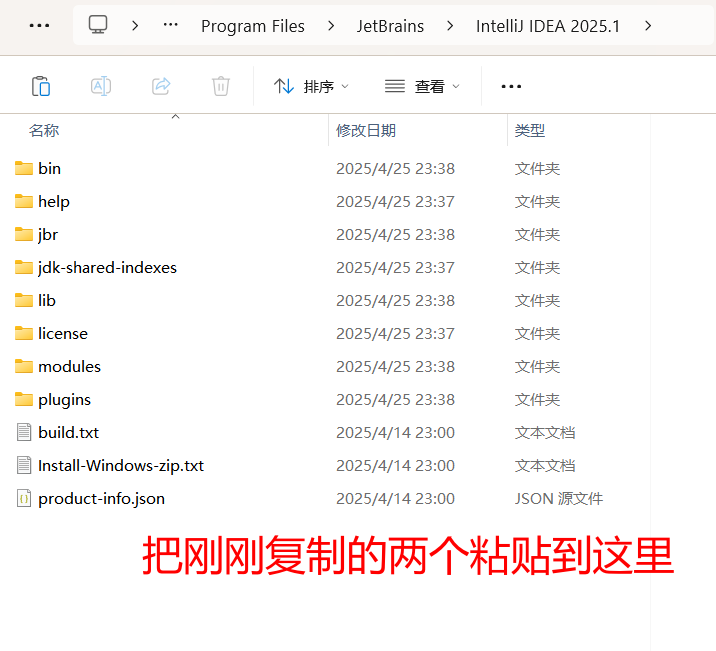
Task: Select the lib folder icon
Action: [x=24, y=300]
